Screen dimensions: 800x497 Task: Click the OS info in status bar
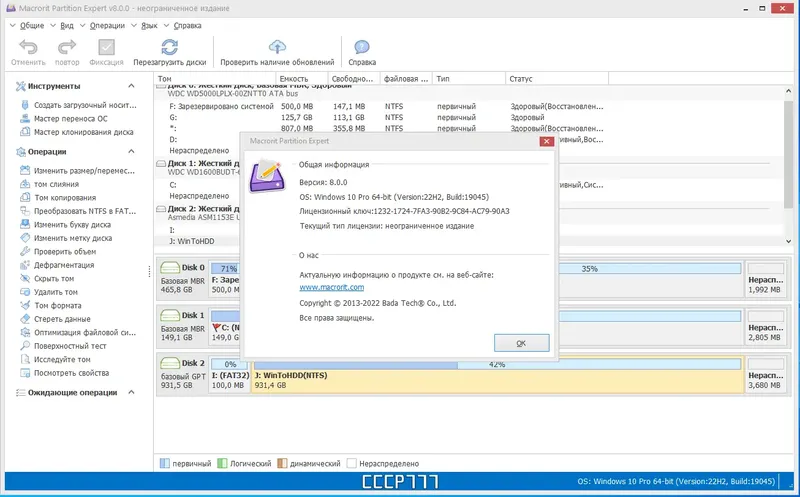coord(676,481)
